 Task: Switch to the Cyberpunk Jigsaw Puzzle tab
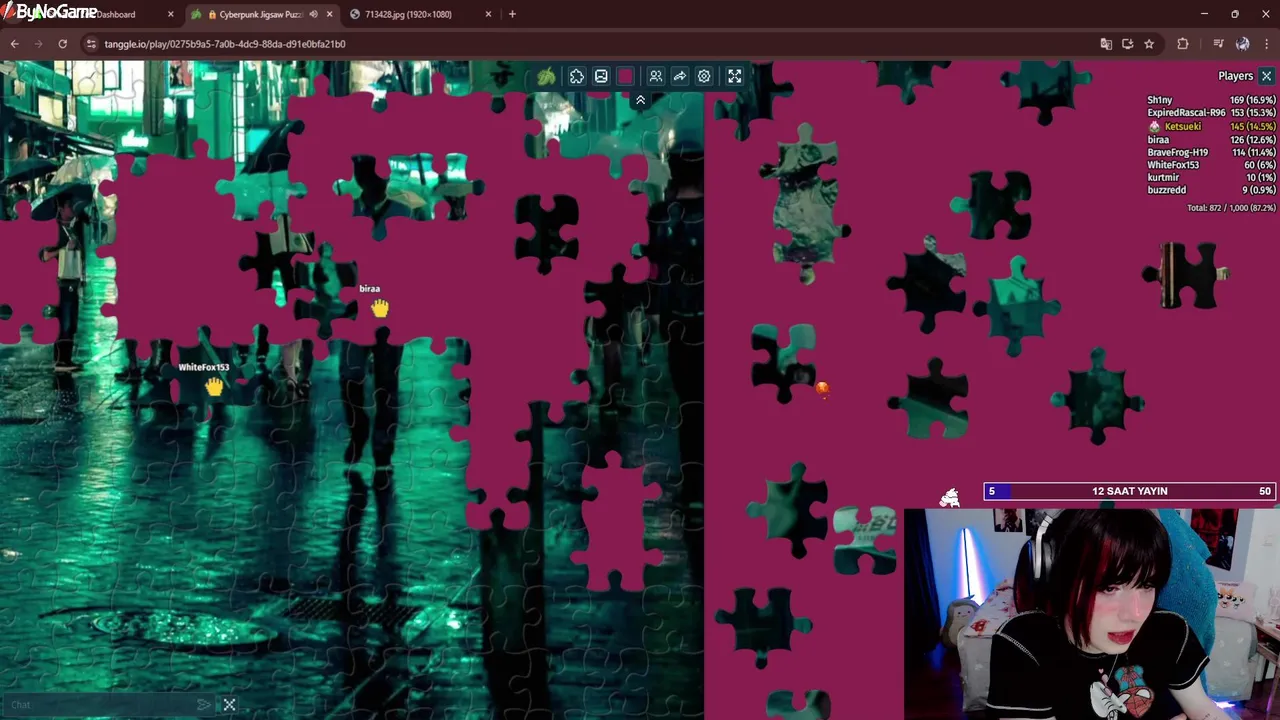tap(262, 14)
